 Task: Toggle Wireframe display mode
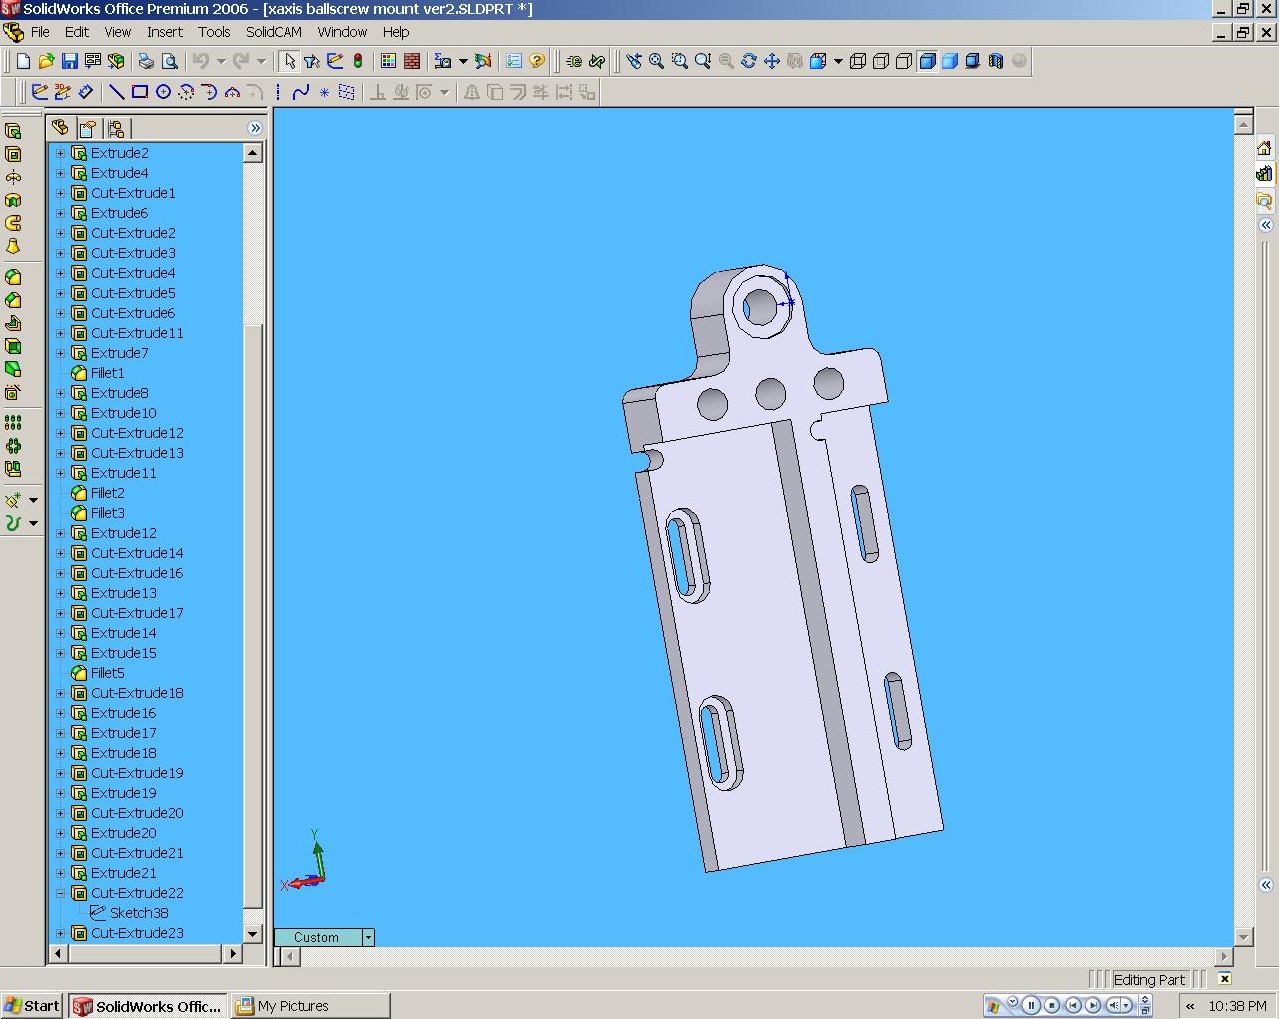click(857, 61)
